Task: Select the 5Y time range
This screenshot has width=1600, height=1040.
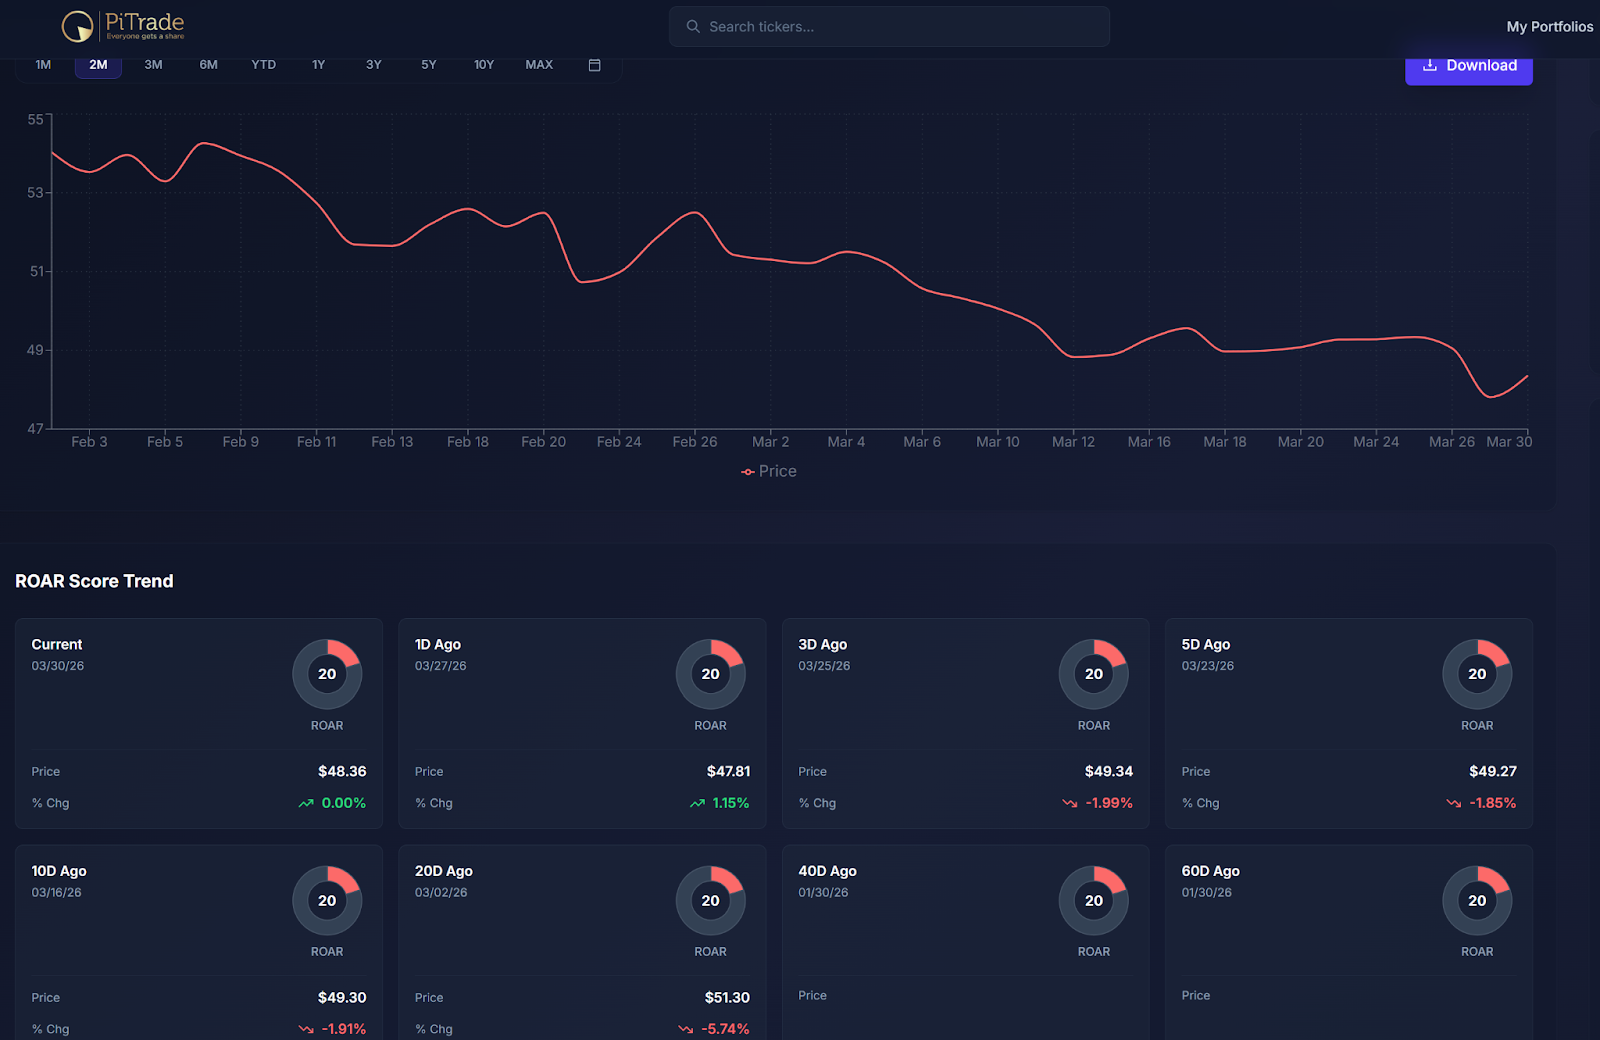Action: 428,65
